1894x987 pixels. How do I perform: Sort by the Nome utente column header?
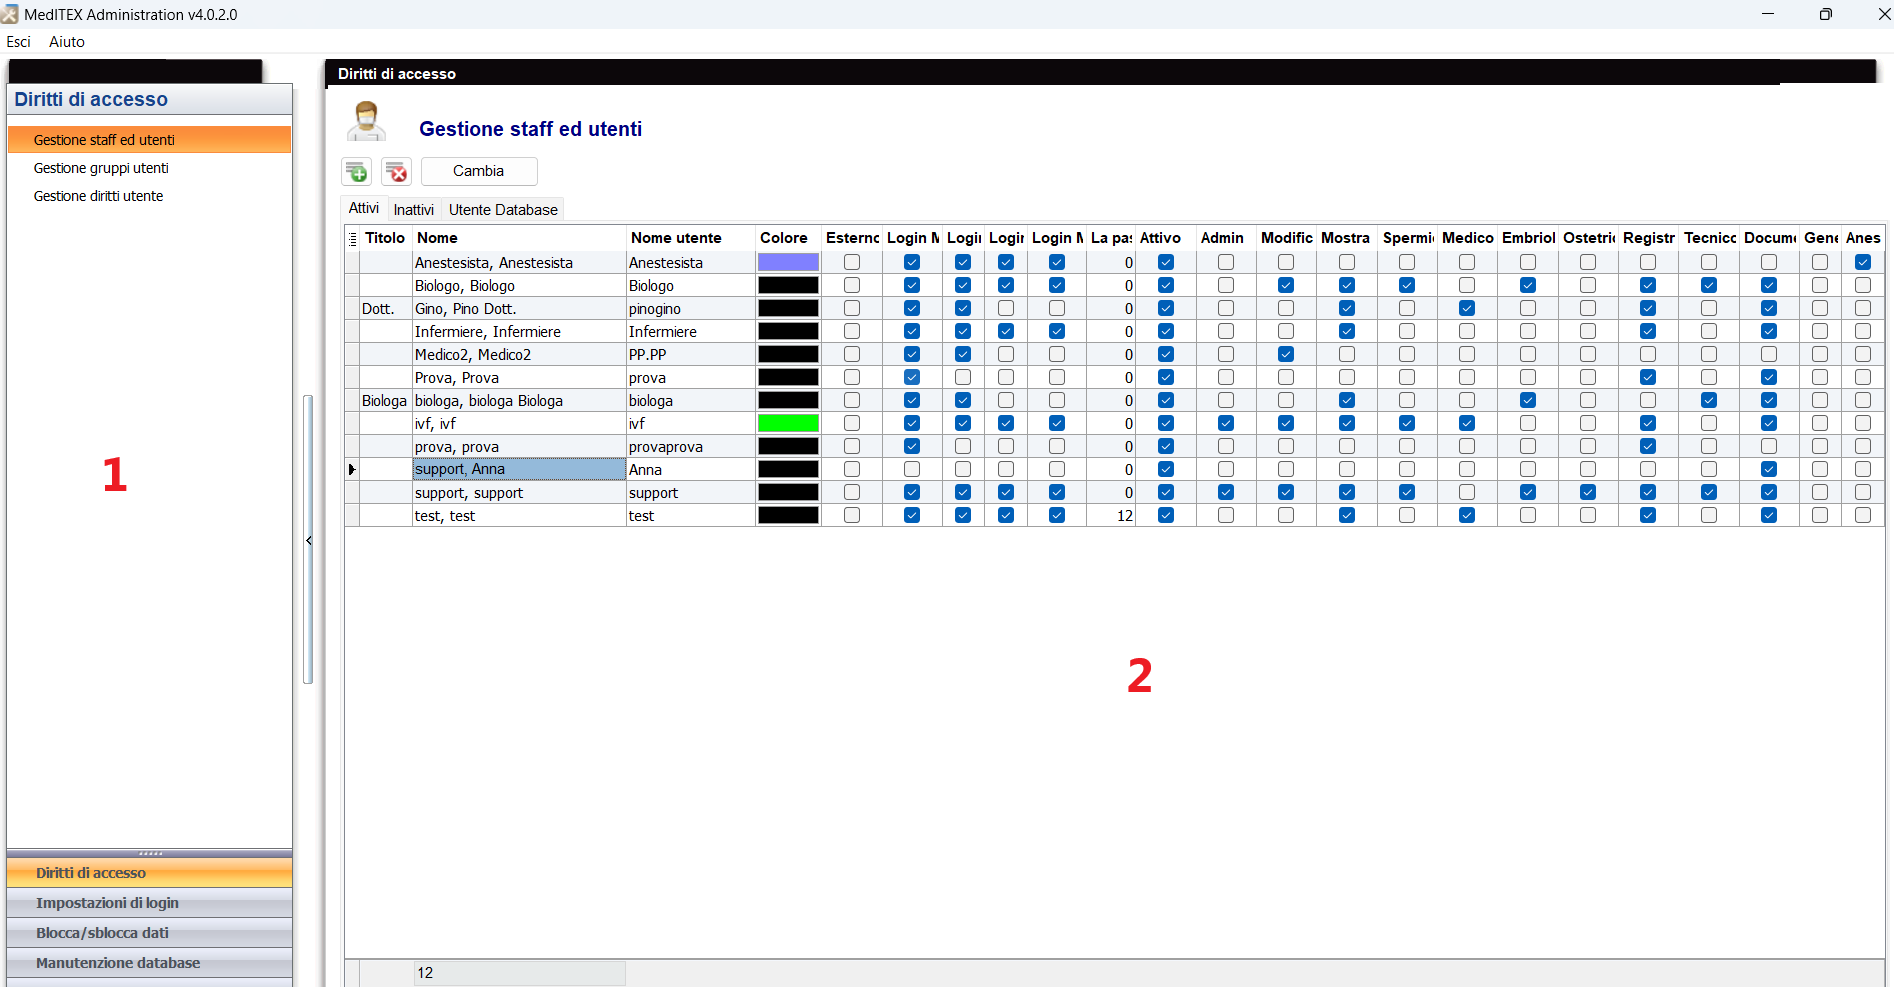tap(690, 238)
